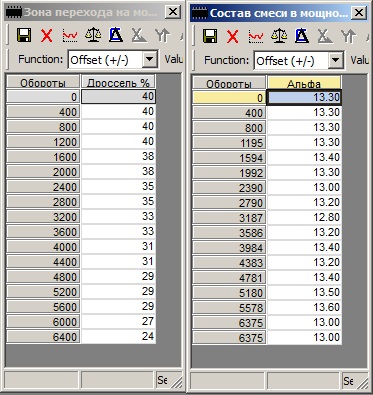The image size is (373, 395).
Task: Select highlighted Альфа cell 13.30 at 0 RPM
Action: coord(304,98)
